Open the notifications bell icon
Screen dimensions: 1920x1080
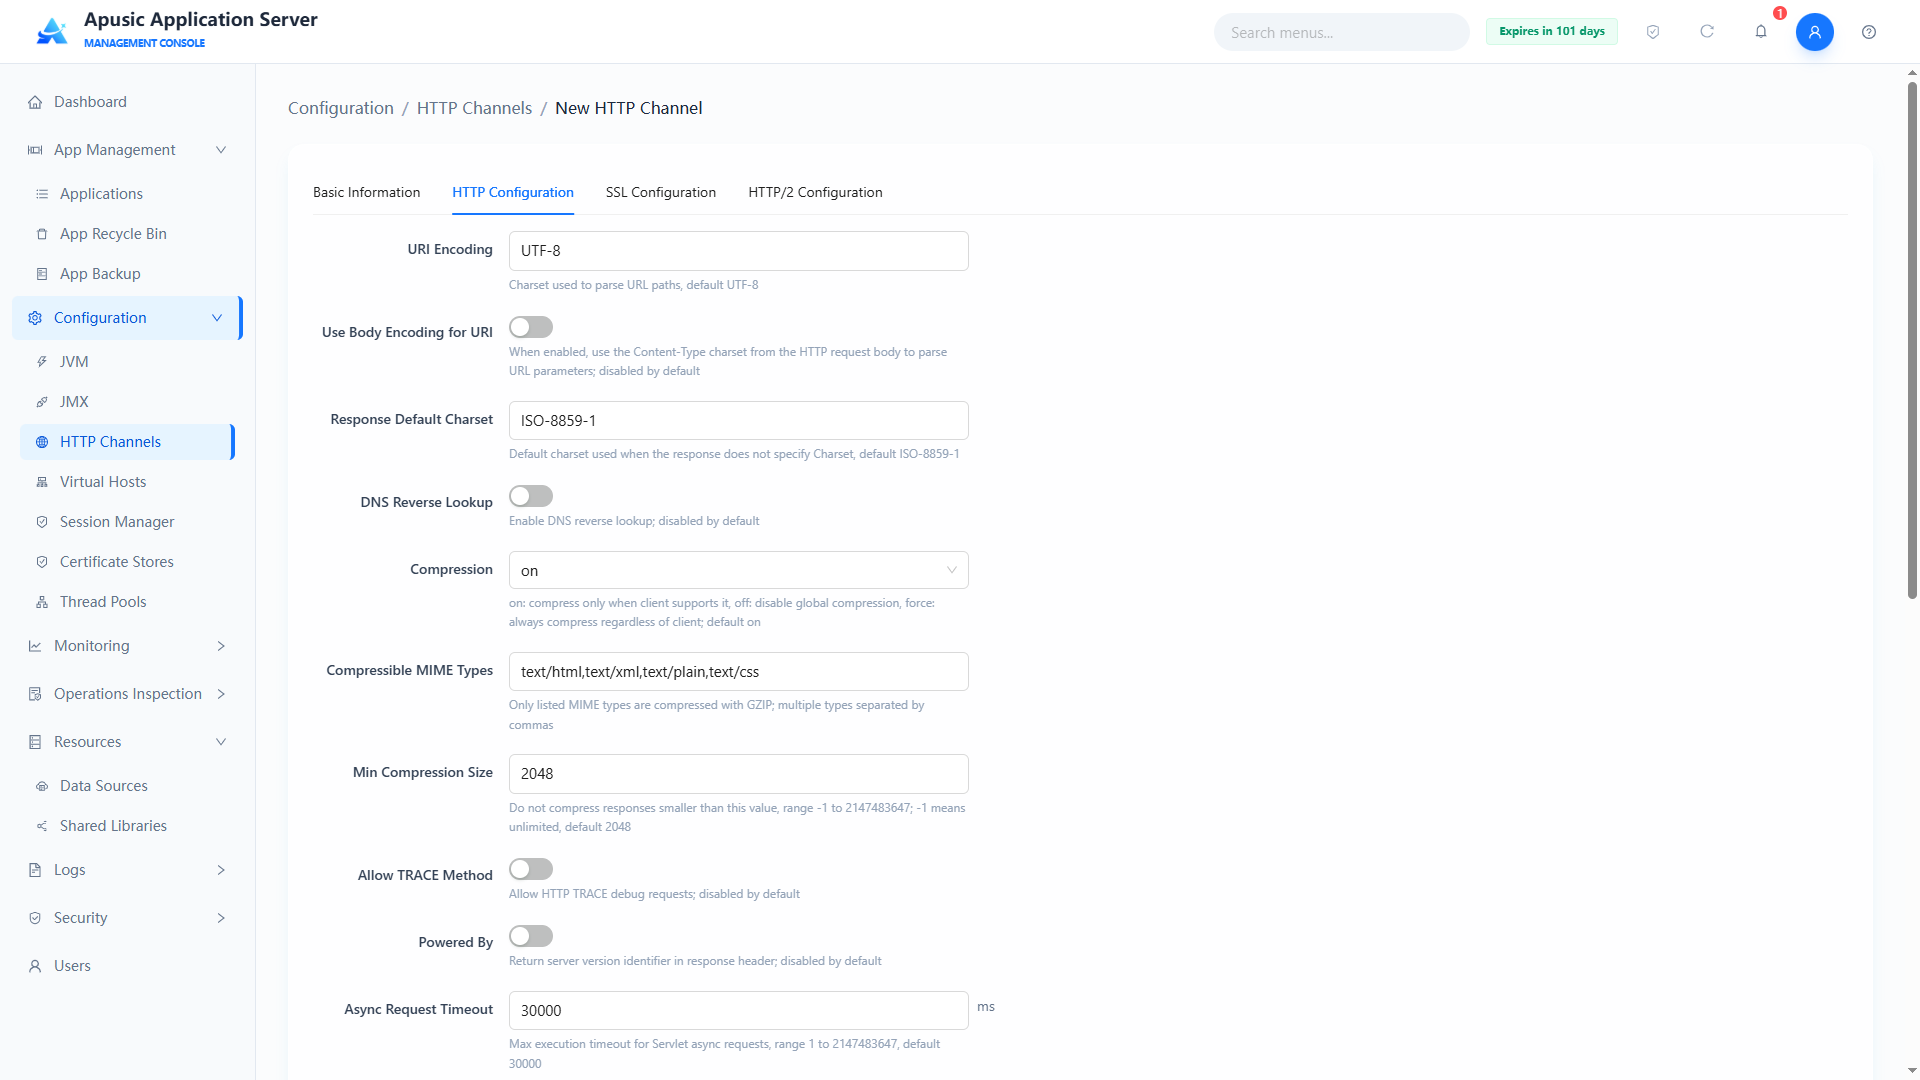click(1761, 32)
